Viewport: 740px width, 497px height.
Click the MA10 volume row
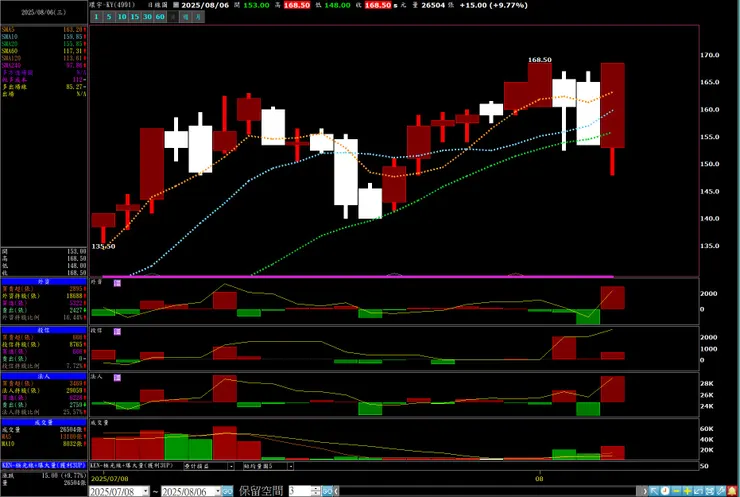coord(44,444)
